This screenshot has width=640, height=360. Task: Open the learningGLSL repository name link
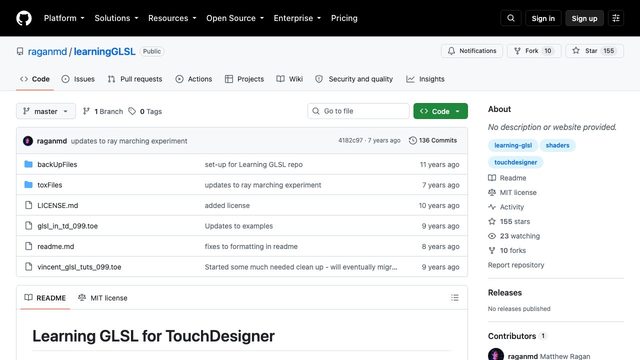tap(104, 51)
